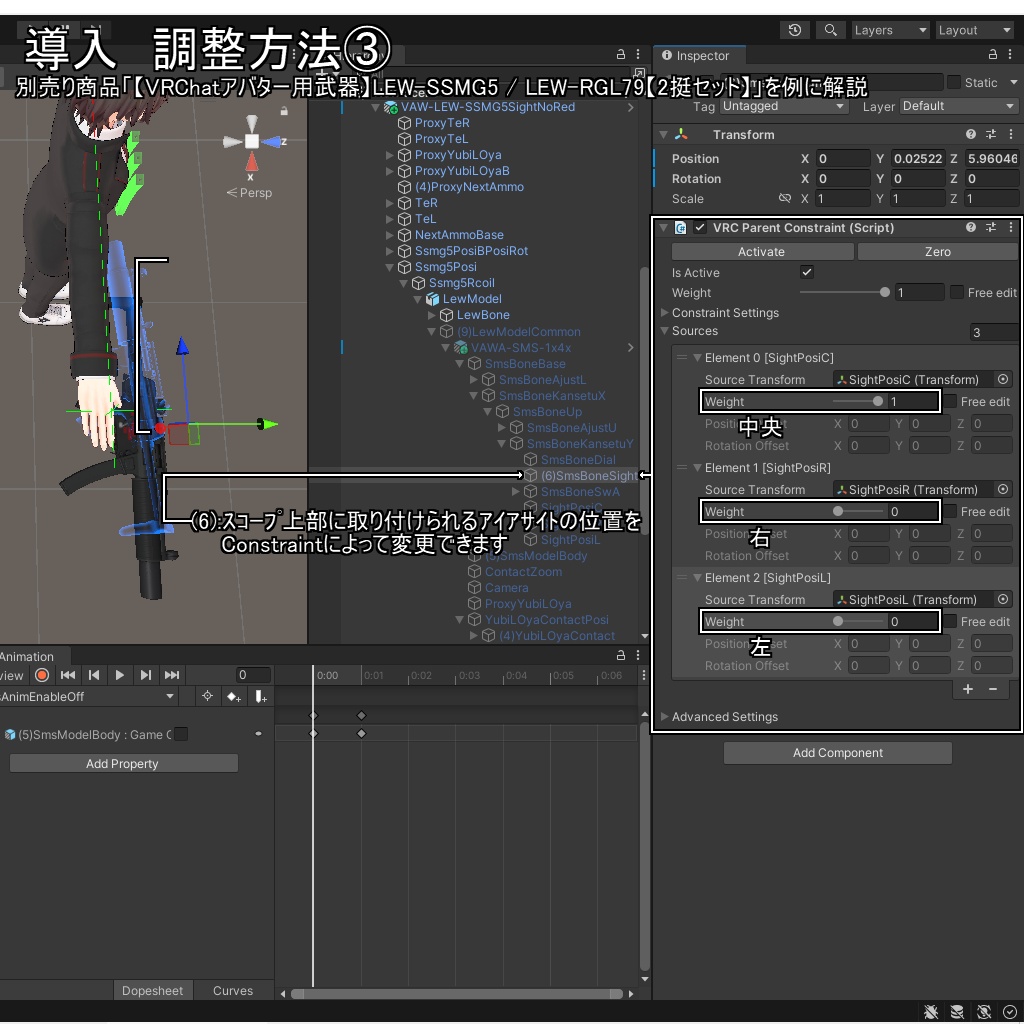
Task: Remove source element with minus button
Action: point(993,689)
